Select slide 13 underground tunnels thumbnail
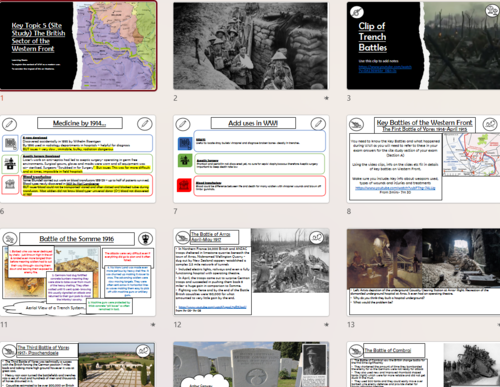 (x=423, y=272)
